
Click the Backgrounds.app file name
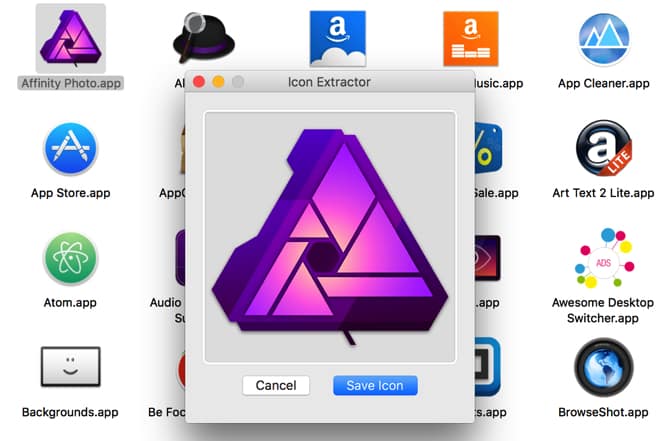click(x=70, y=412)
